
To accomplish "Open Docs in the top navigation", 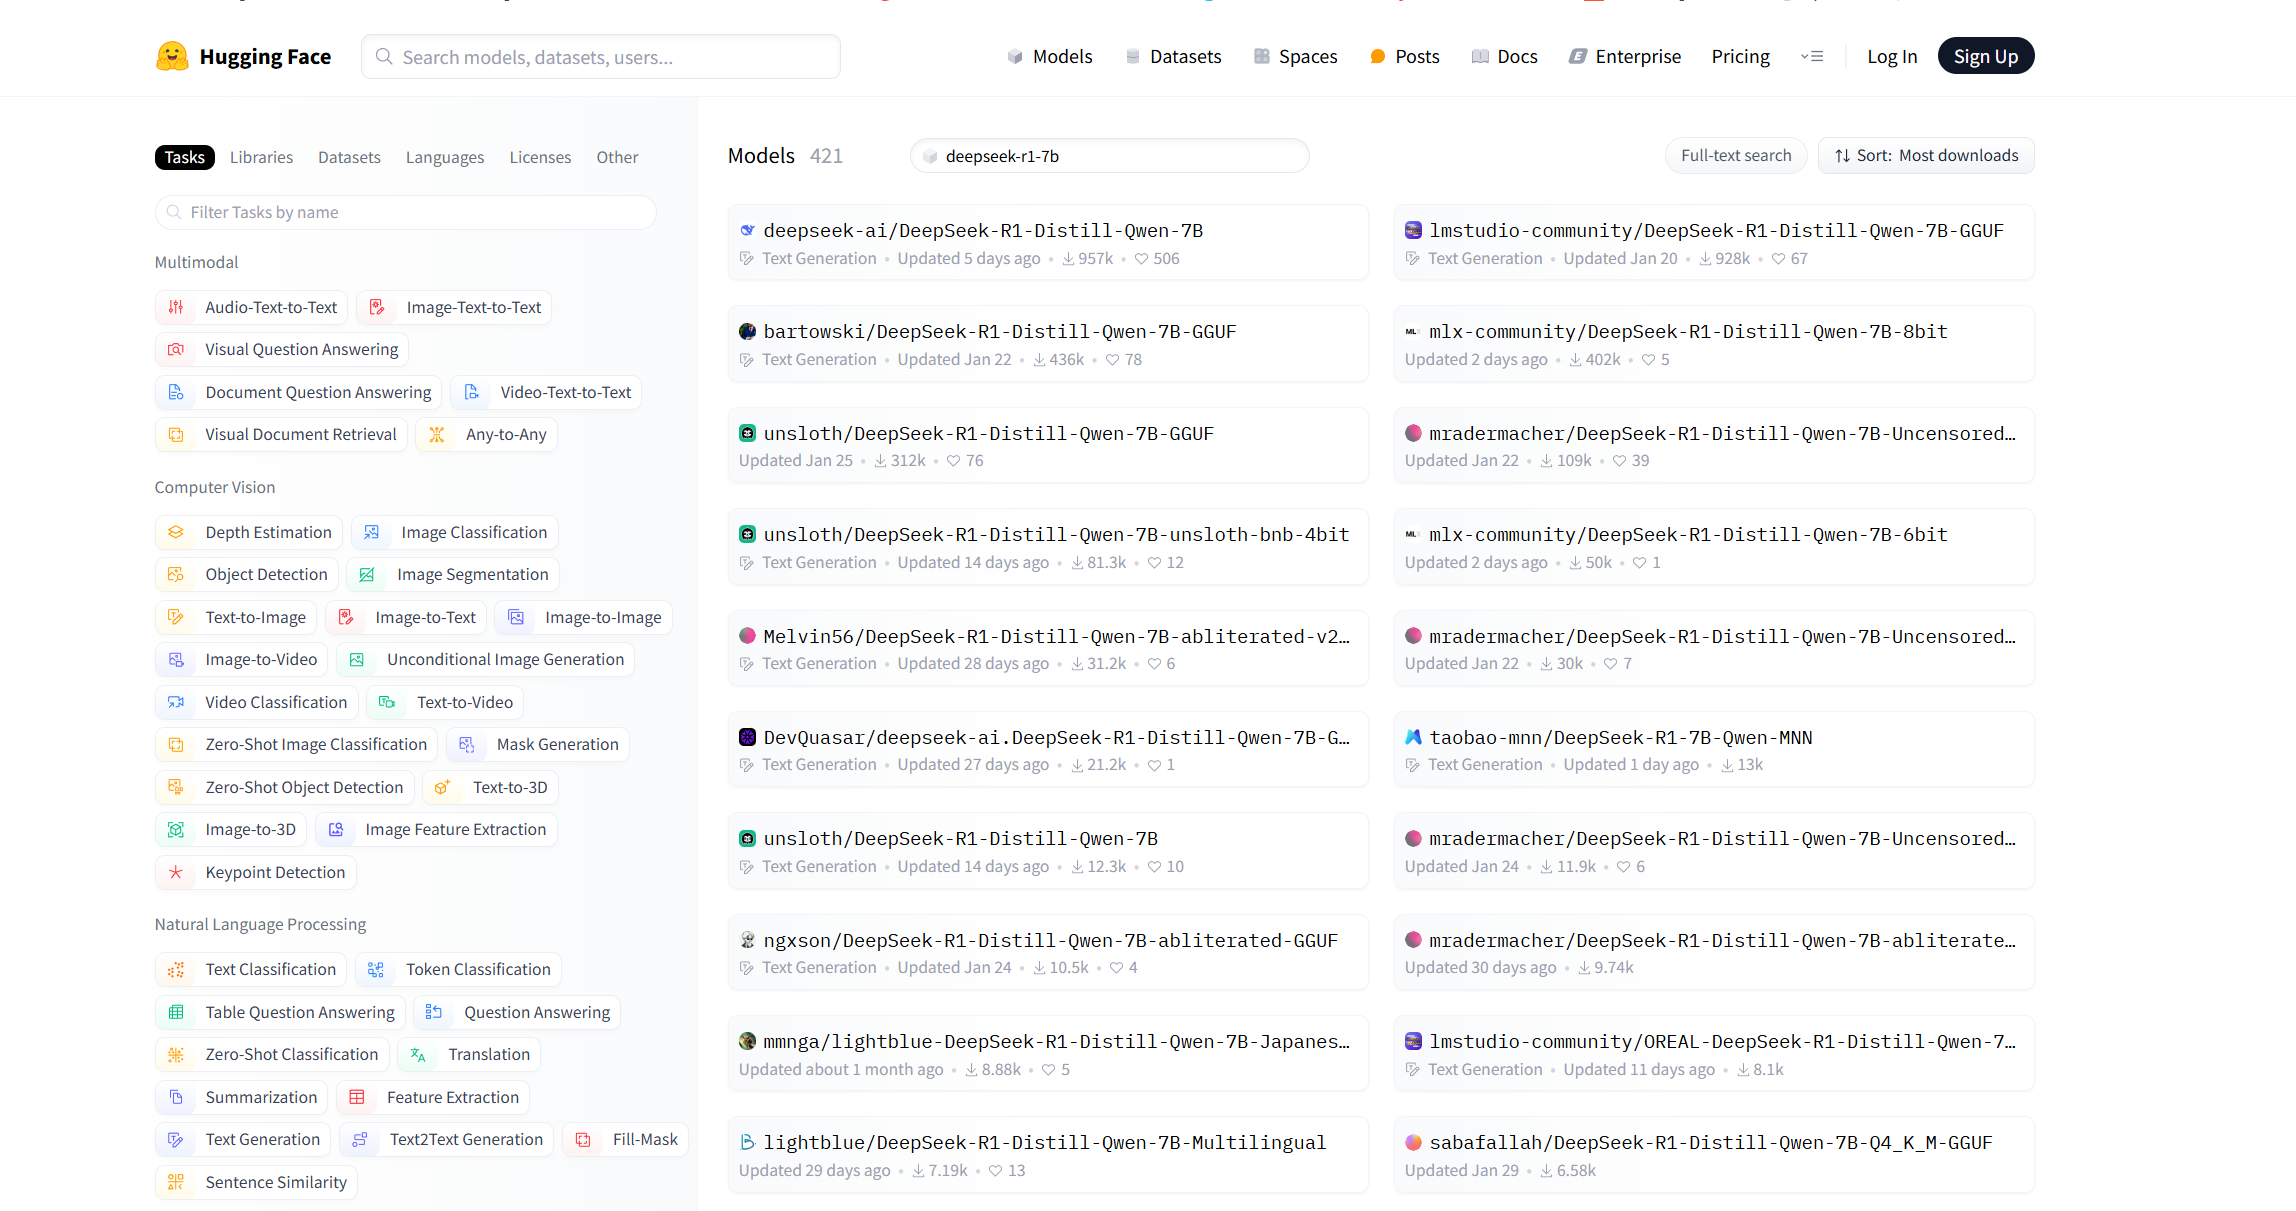I will point(1505,56).
